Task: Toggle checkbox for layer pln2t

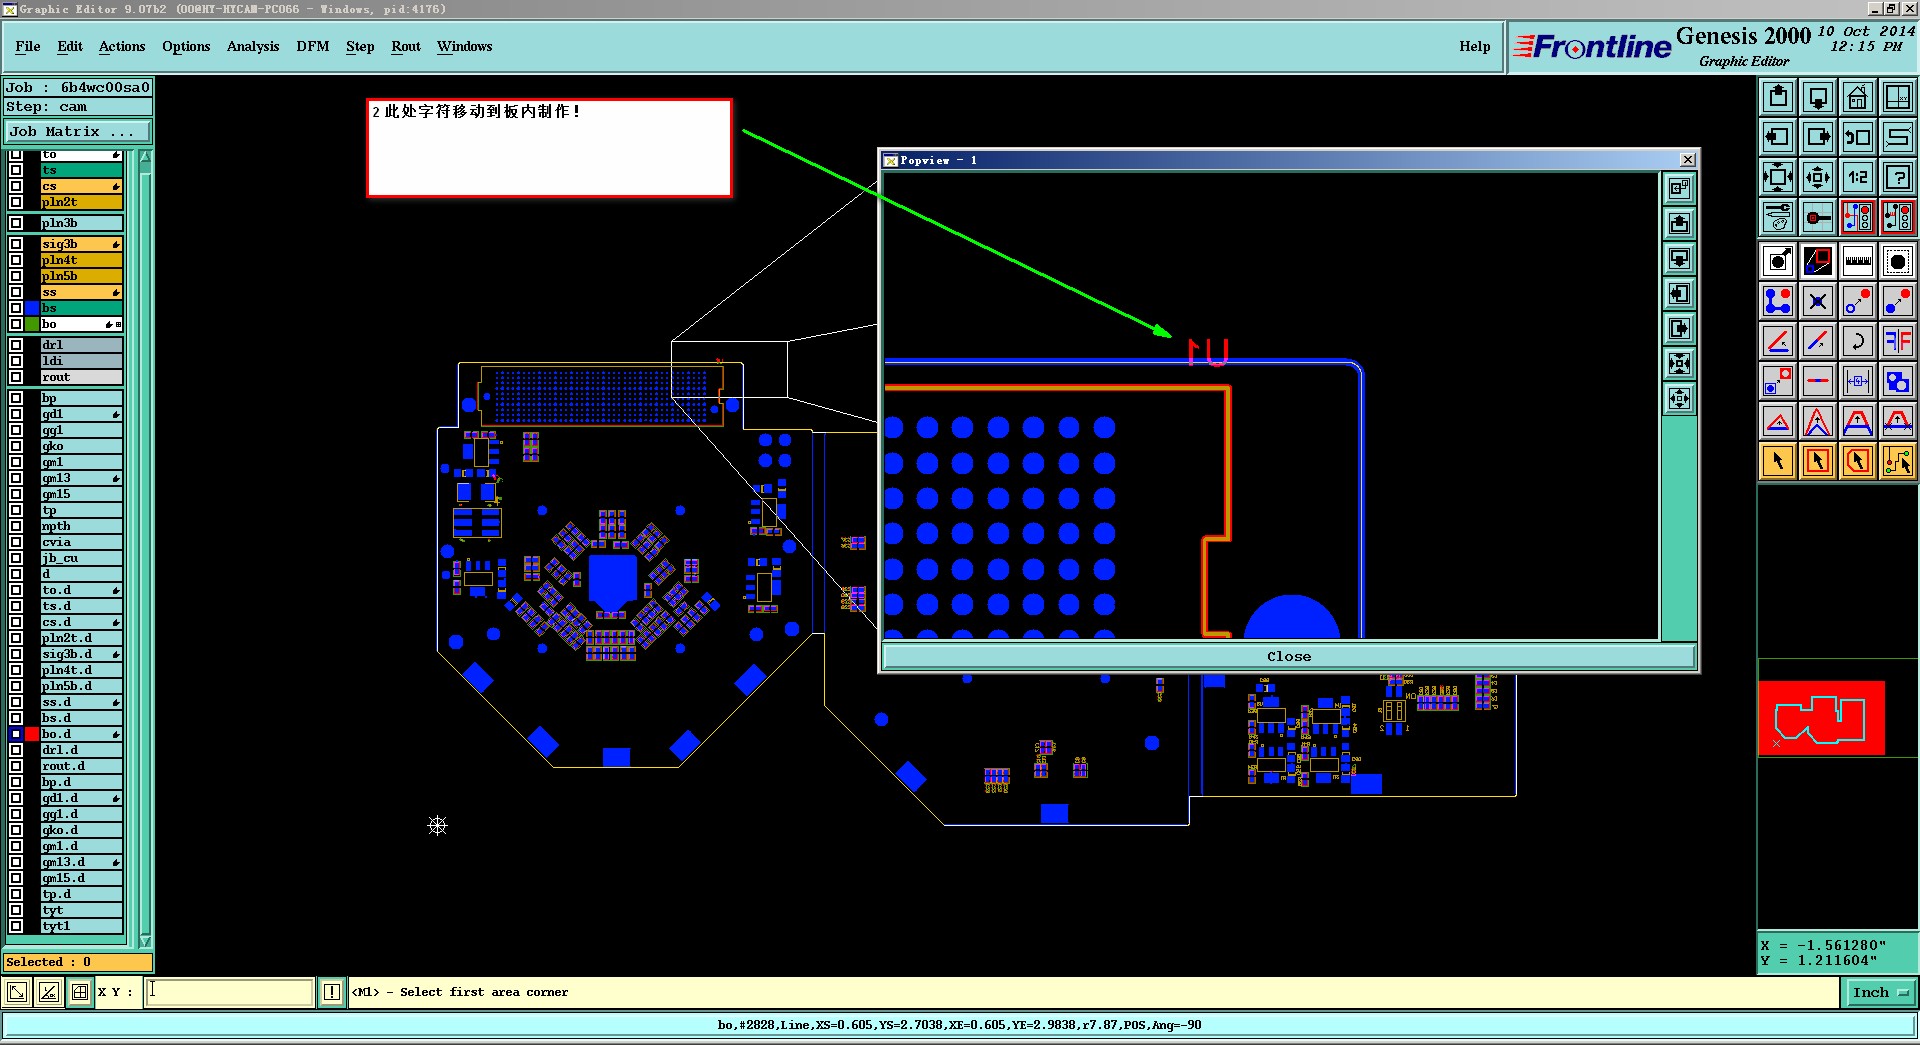Action: (x=16, y=203)
